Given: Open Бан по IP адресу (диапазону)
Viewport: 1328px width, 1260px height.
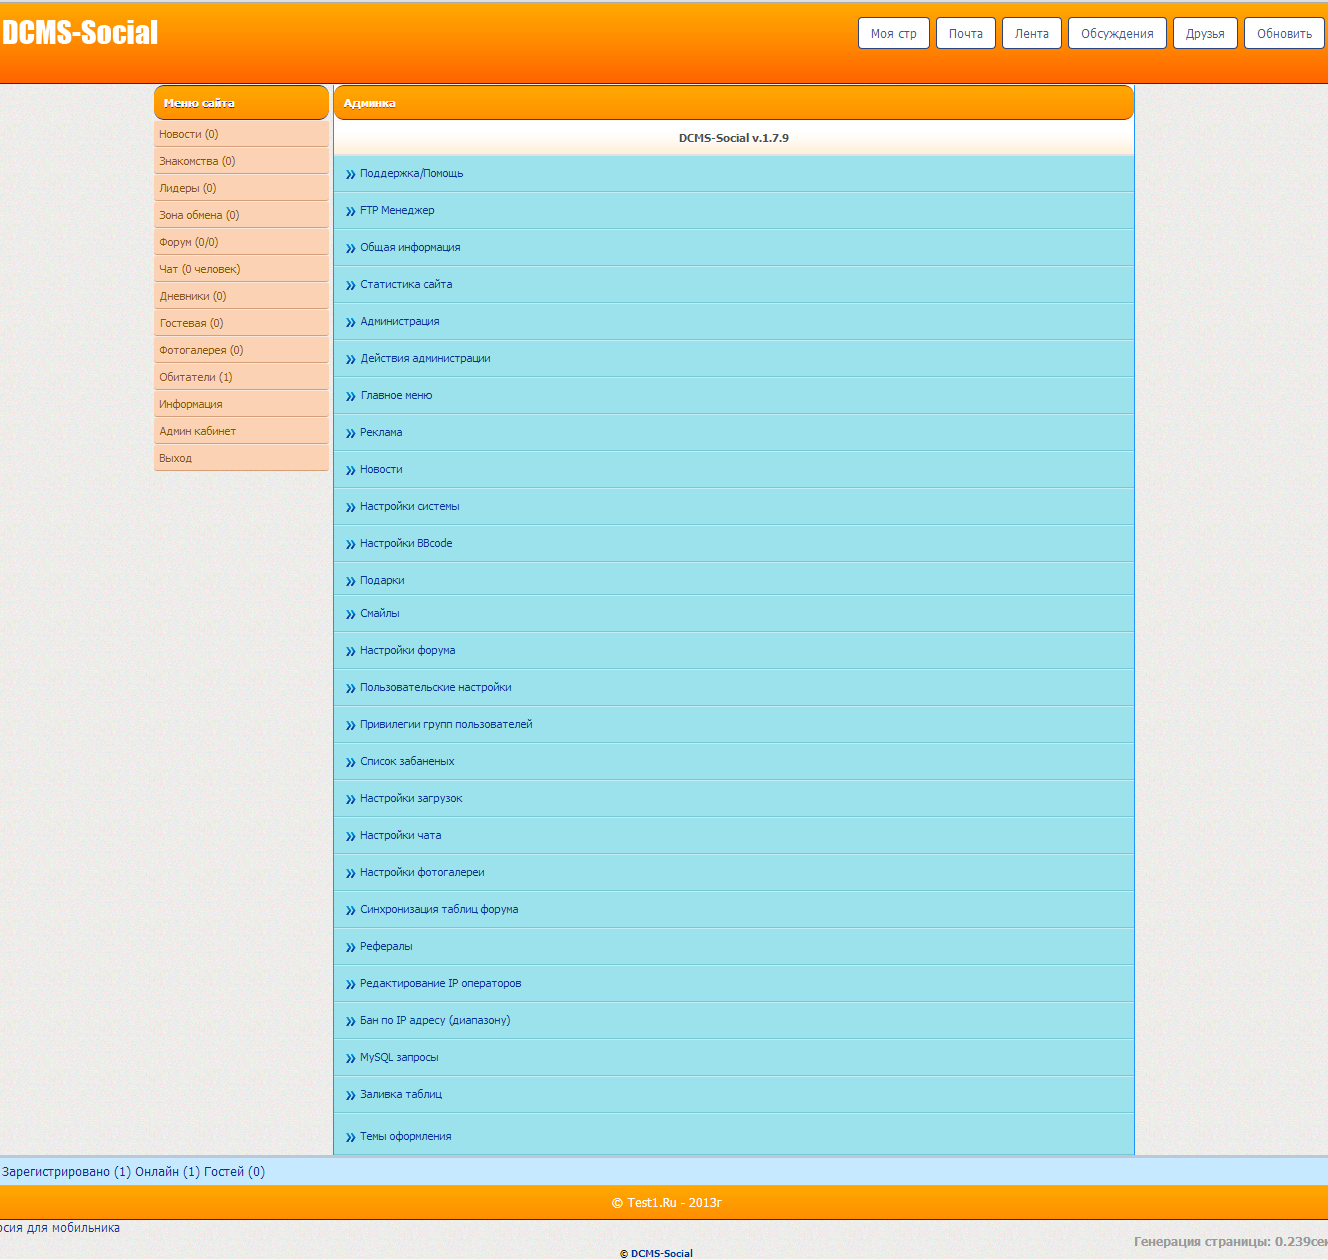Looking at the screenshot, I should pos(435,1020).
